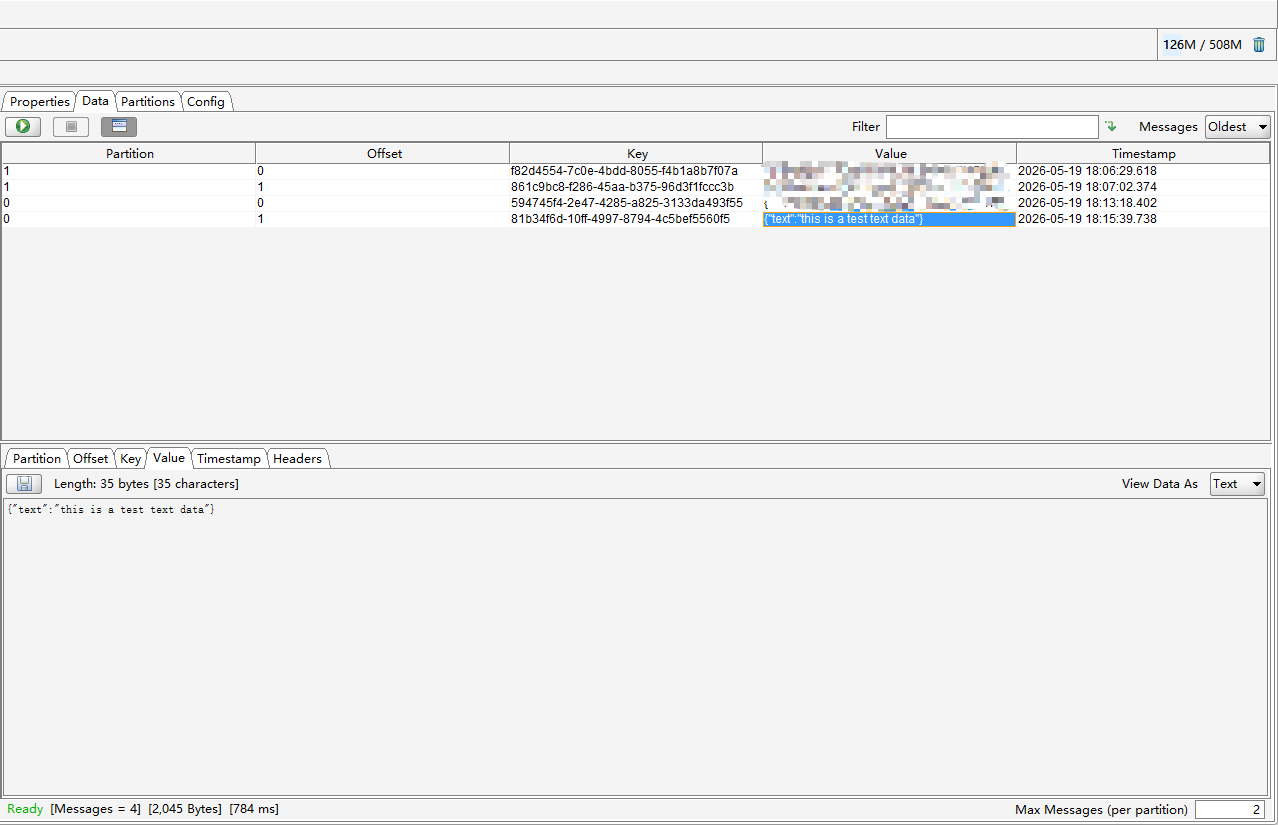Open the Config tab

point(206,102)
